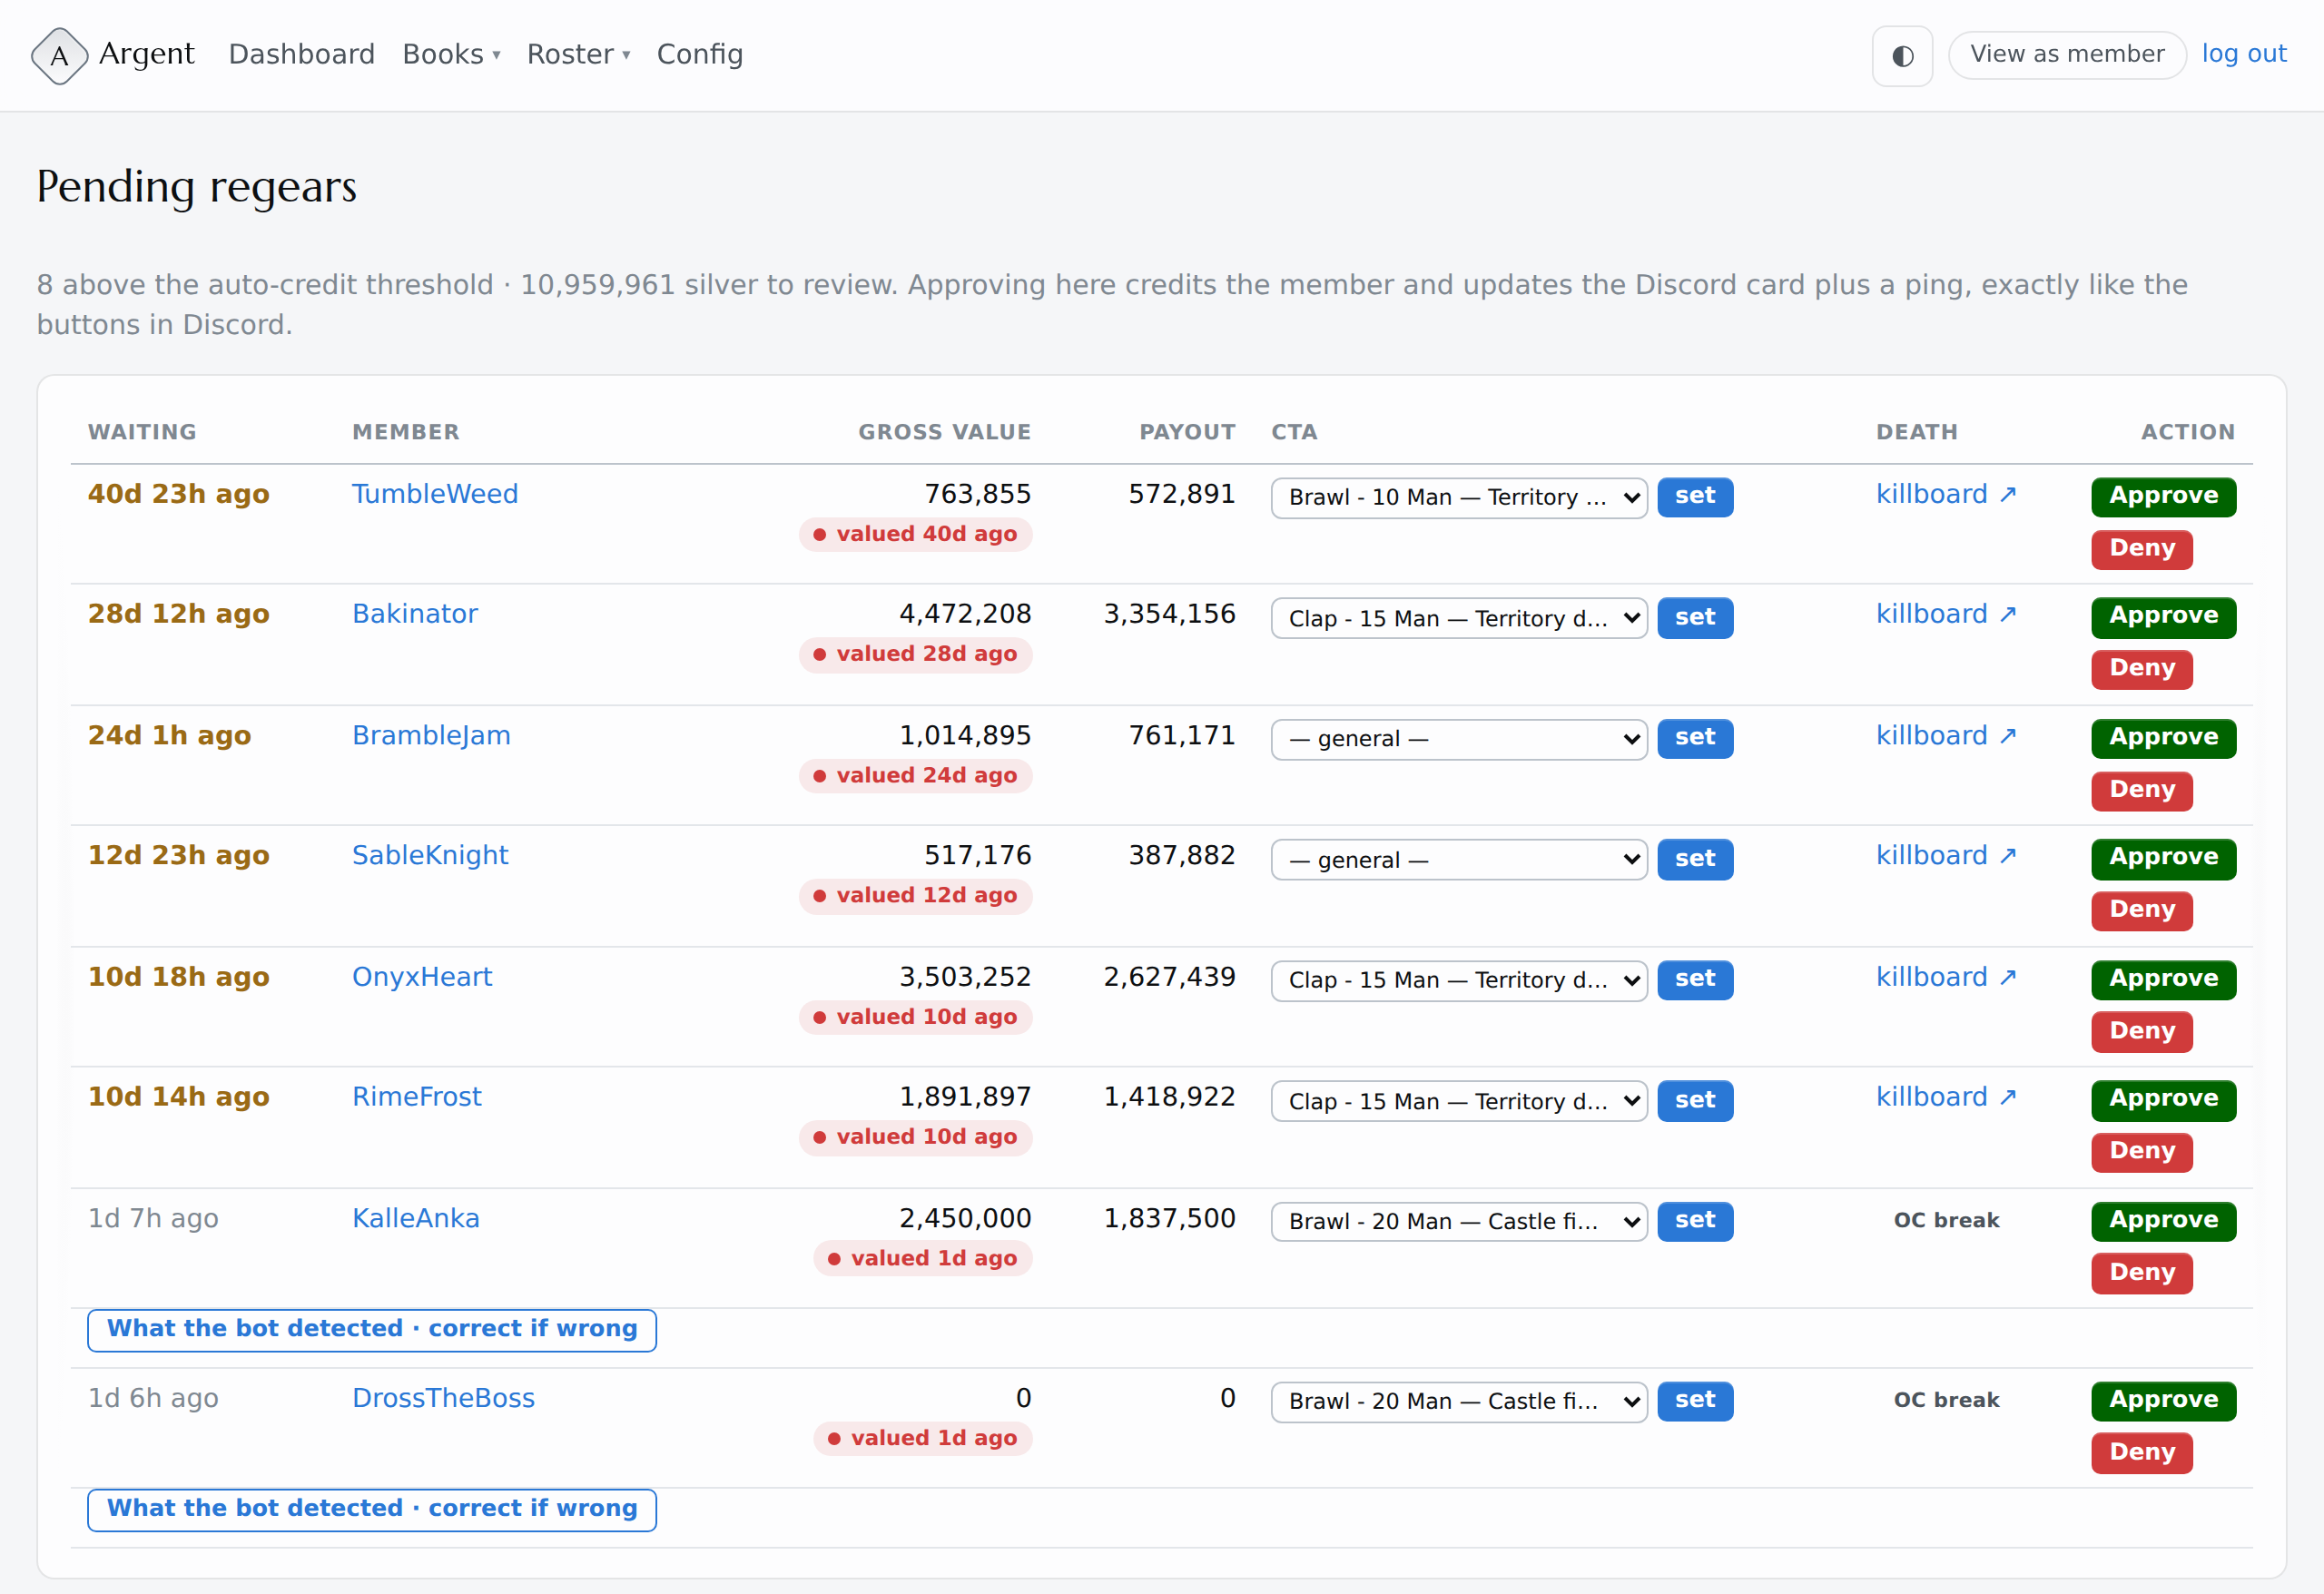Image resolution: width=2324 pixels, height=1594 pixels.
Task: Approve OnyxHeart's regear
Action: [x=2164, y=980]
